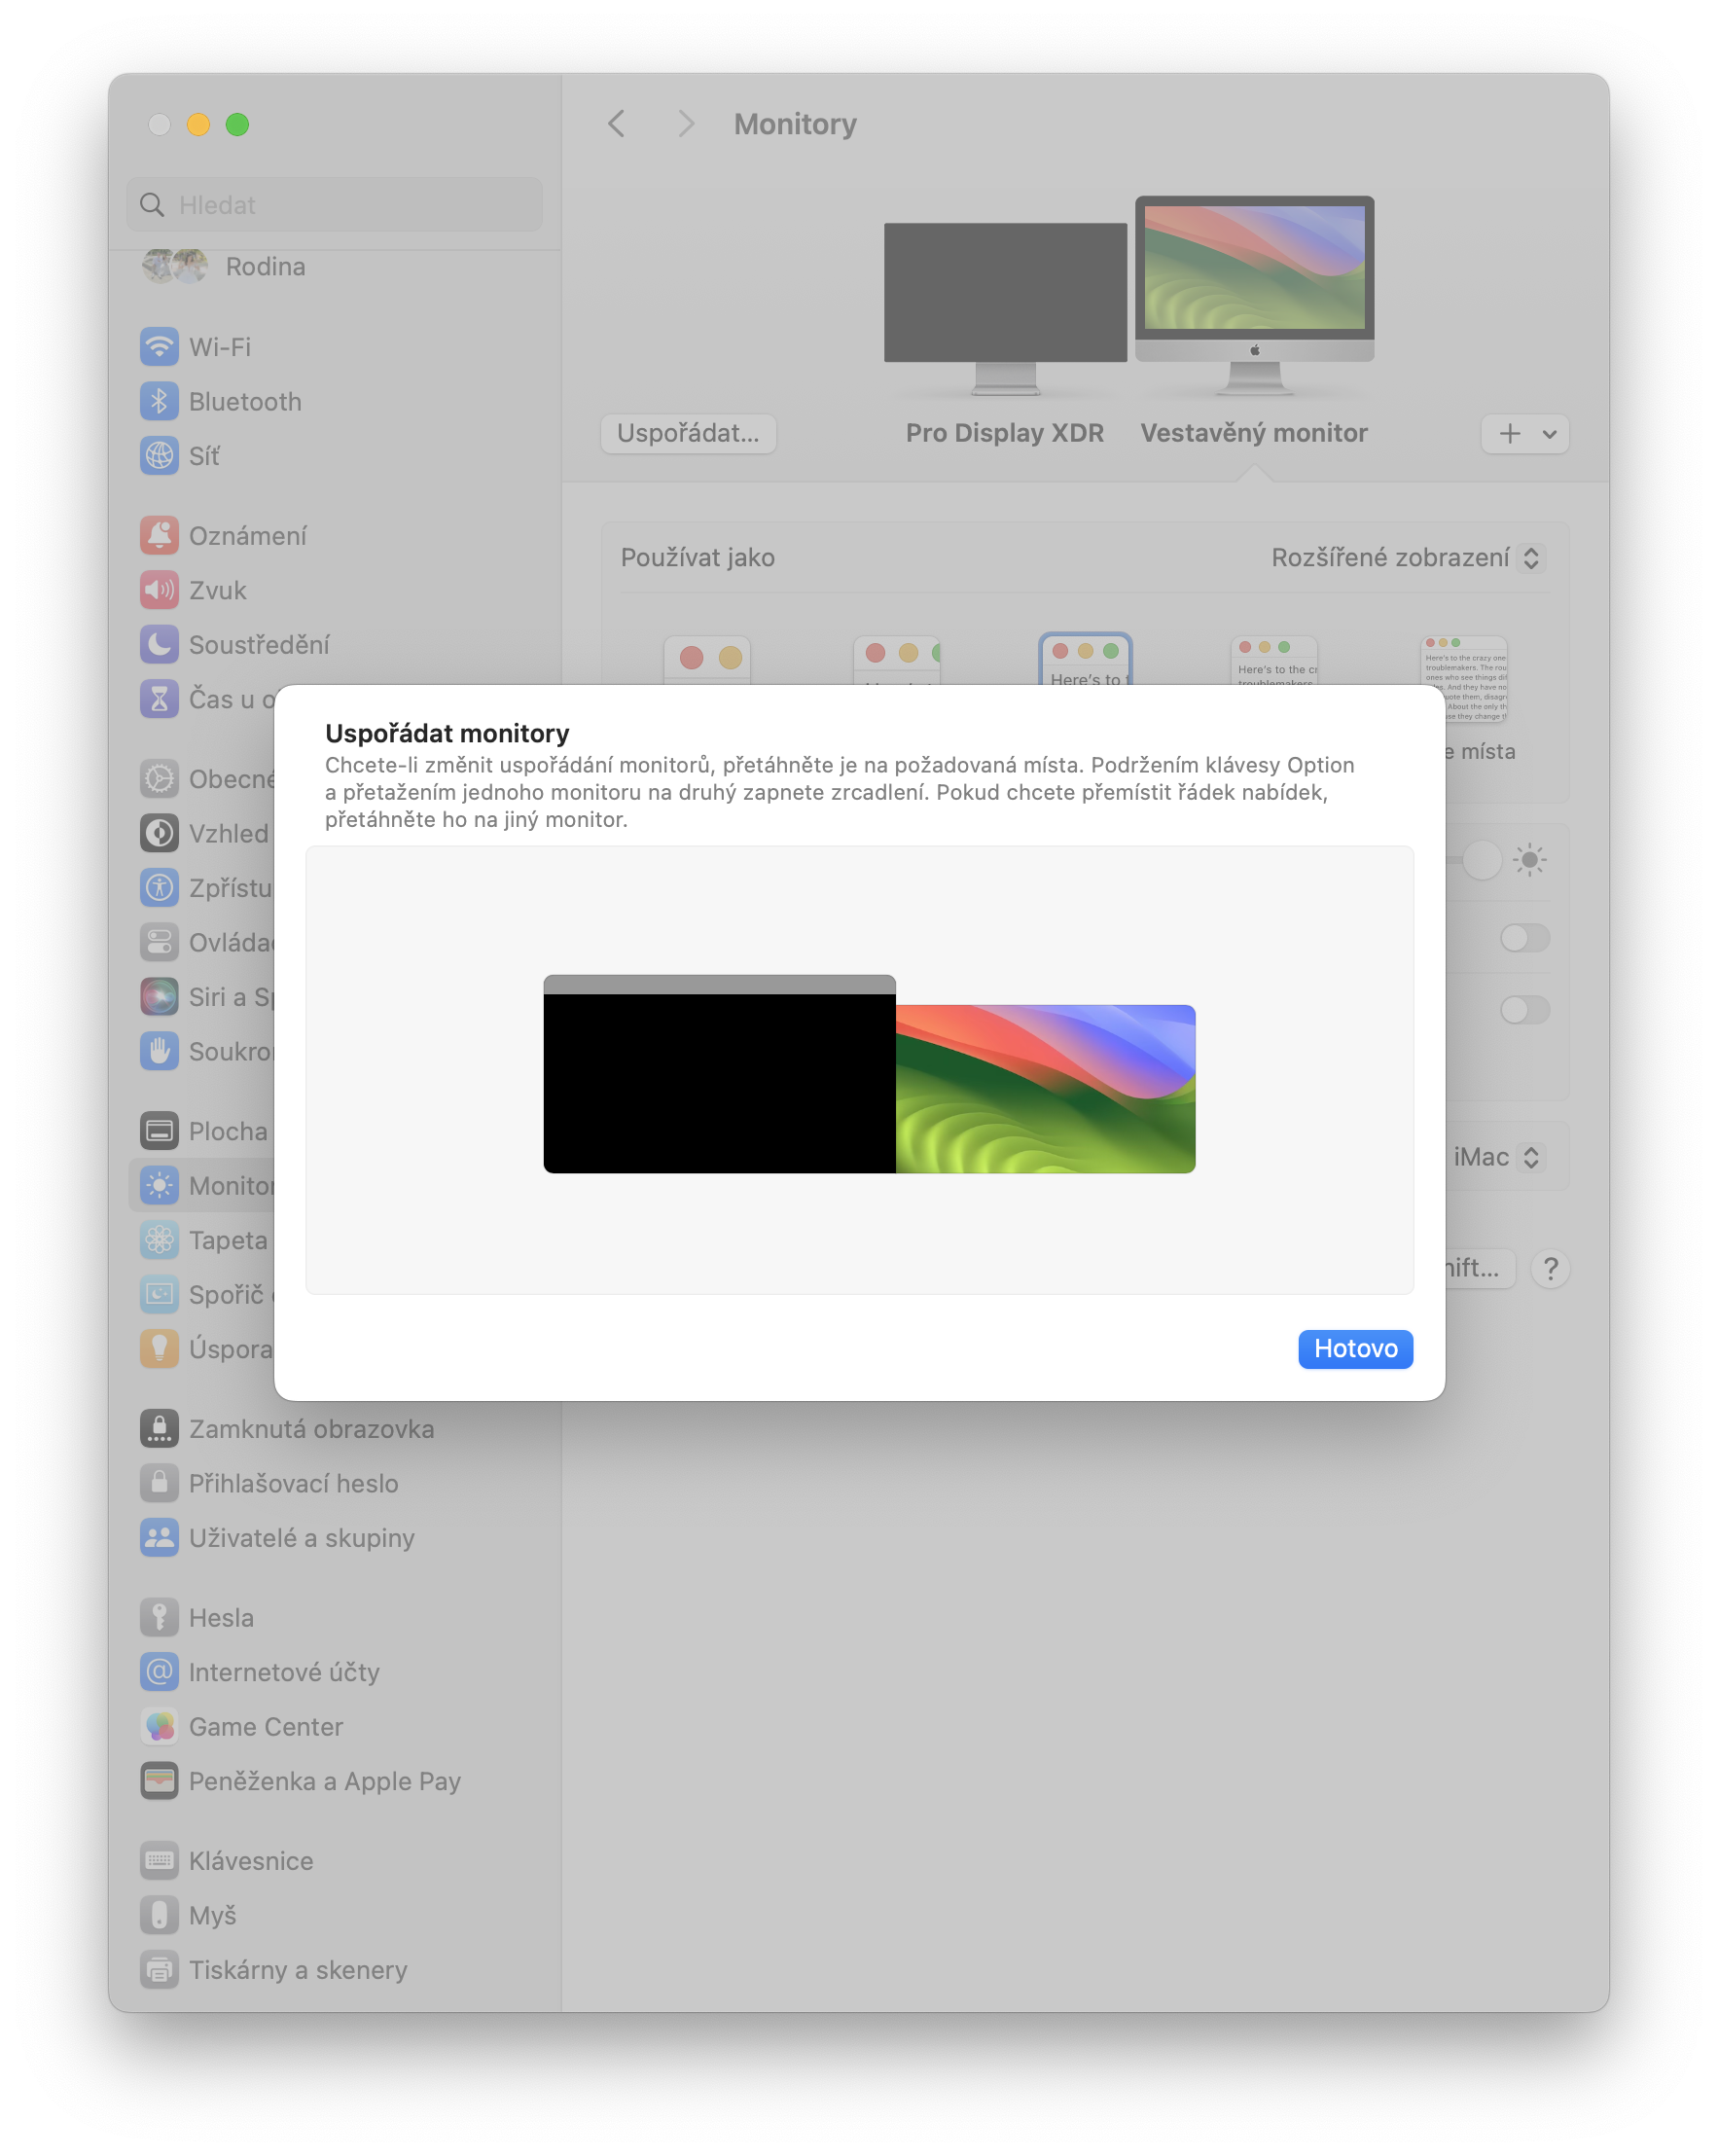Click the Uspořádat button
The image size is (1718, 2156).
tap(688, 433)
